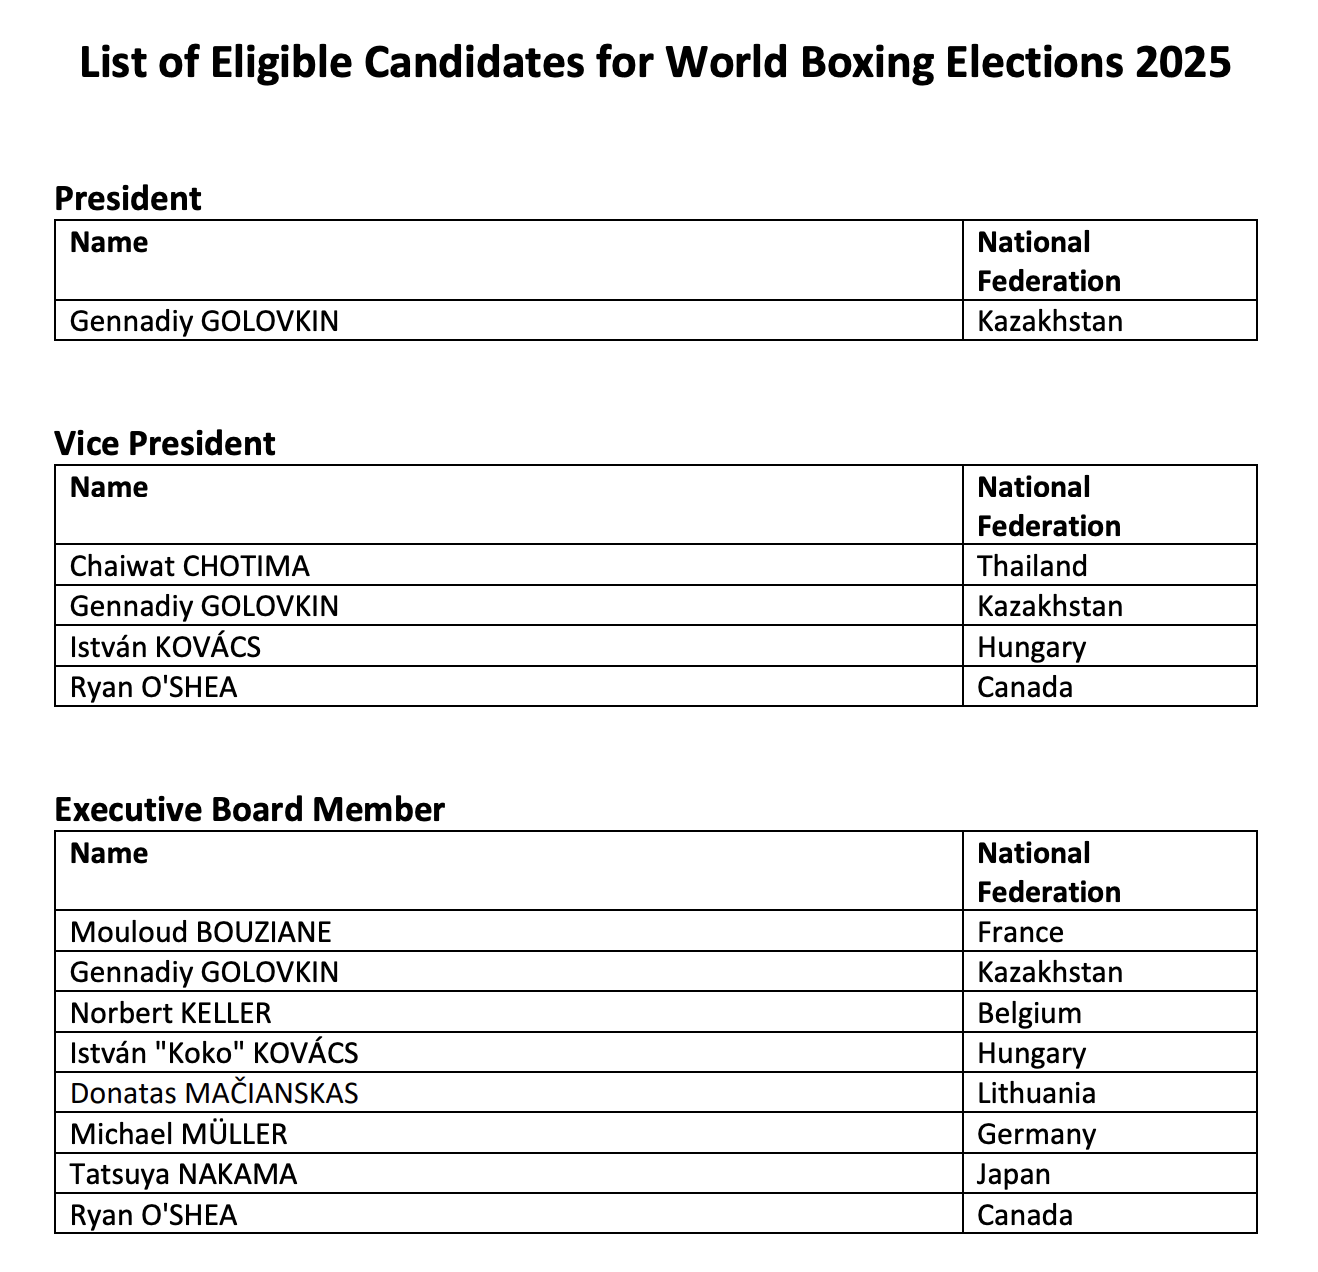Image resolution: width=1318 pixels, height=1272 pixels.
Task: Click the Japan federation cell
Action: 1013,1174
